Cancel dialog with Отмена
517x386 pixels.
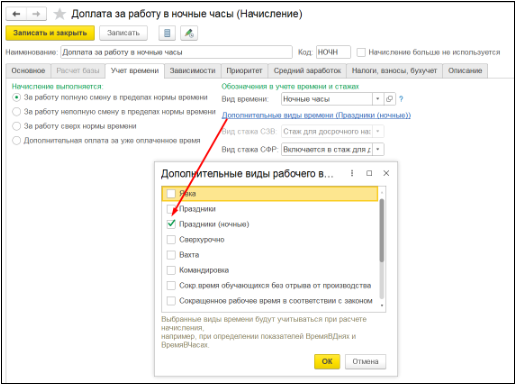pyautogui.click(x=365, y=361)
